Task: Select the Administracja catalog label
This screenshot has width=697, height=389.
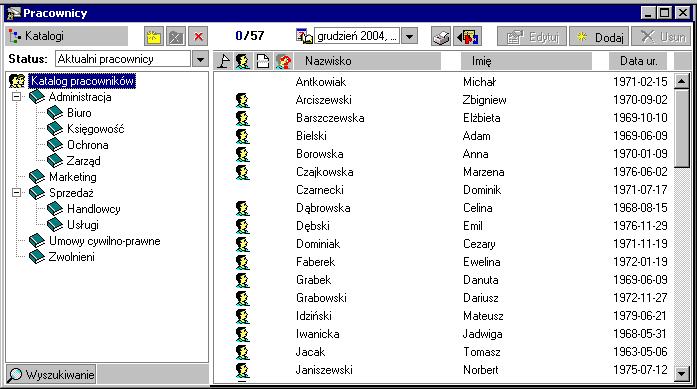Action: coord(80,97)
